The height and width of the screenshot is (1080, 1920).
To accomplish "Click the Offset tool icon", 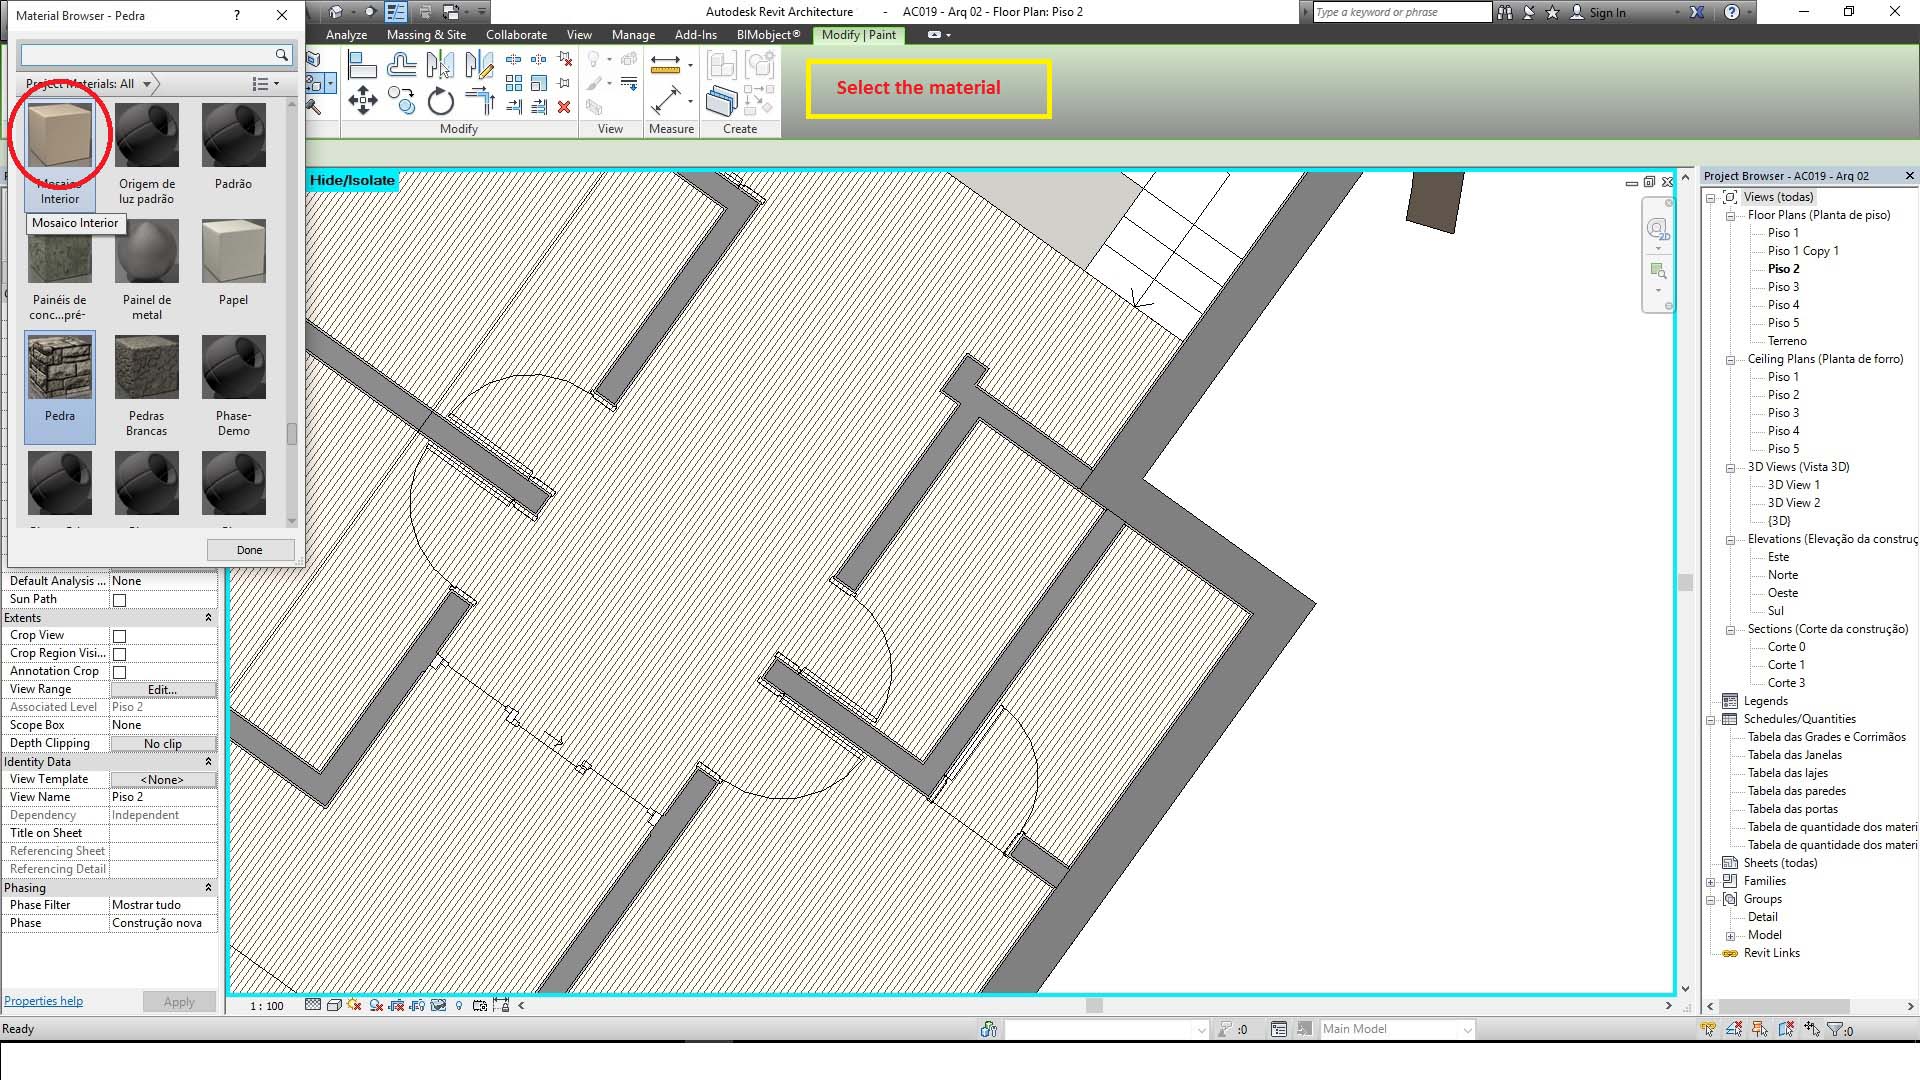I will point(401,66).
